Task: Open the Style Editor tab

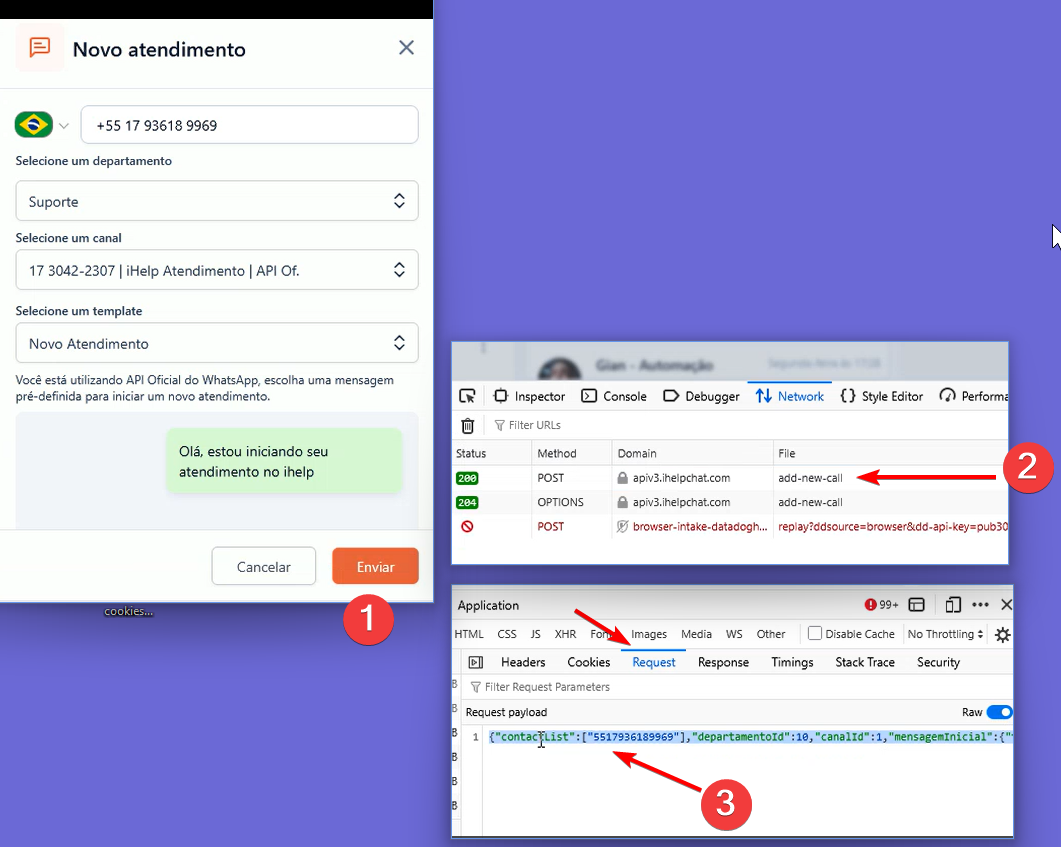Action: point(882,396)
